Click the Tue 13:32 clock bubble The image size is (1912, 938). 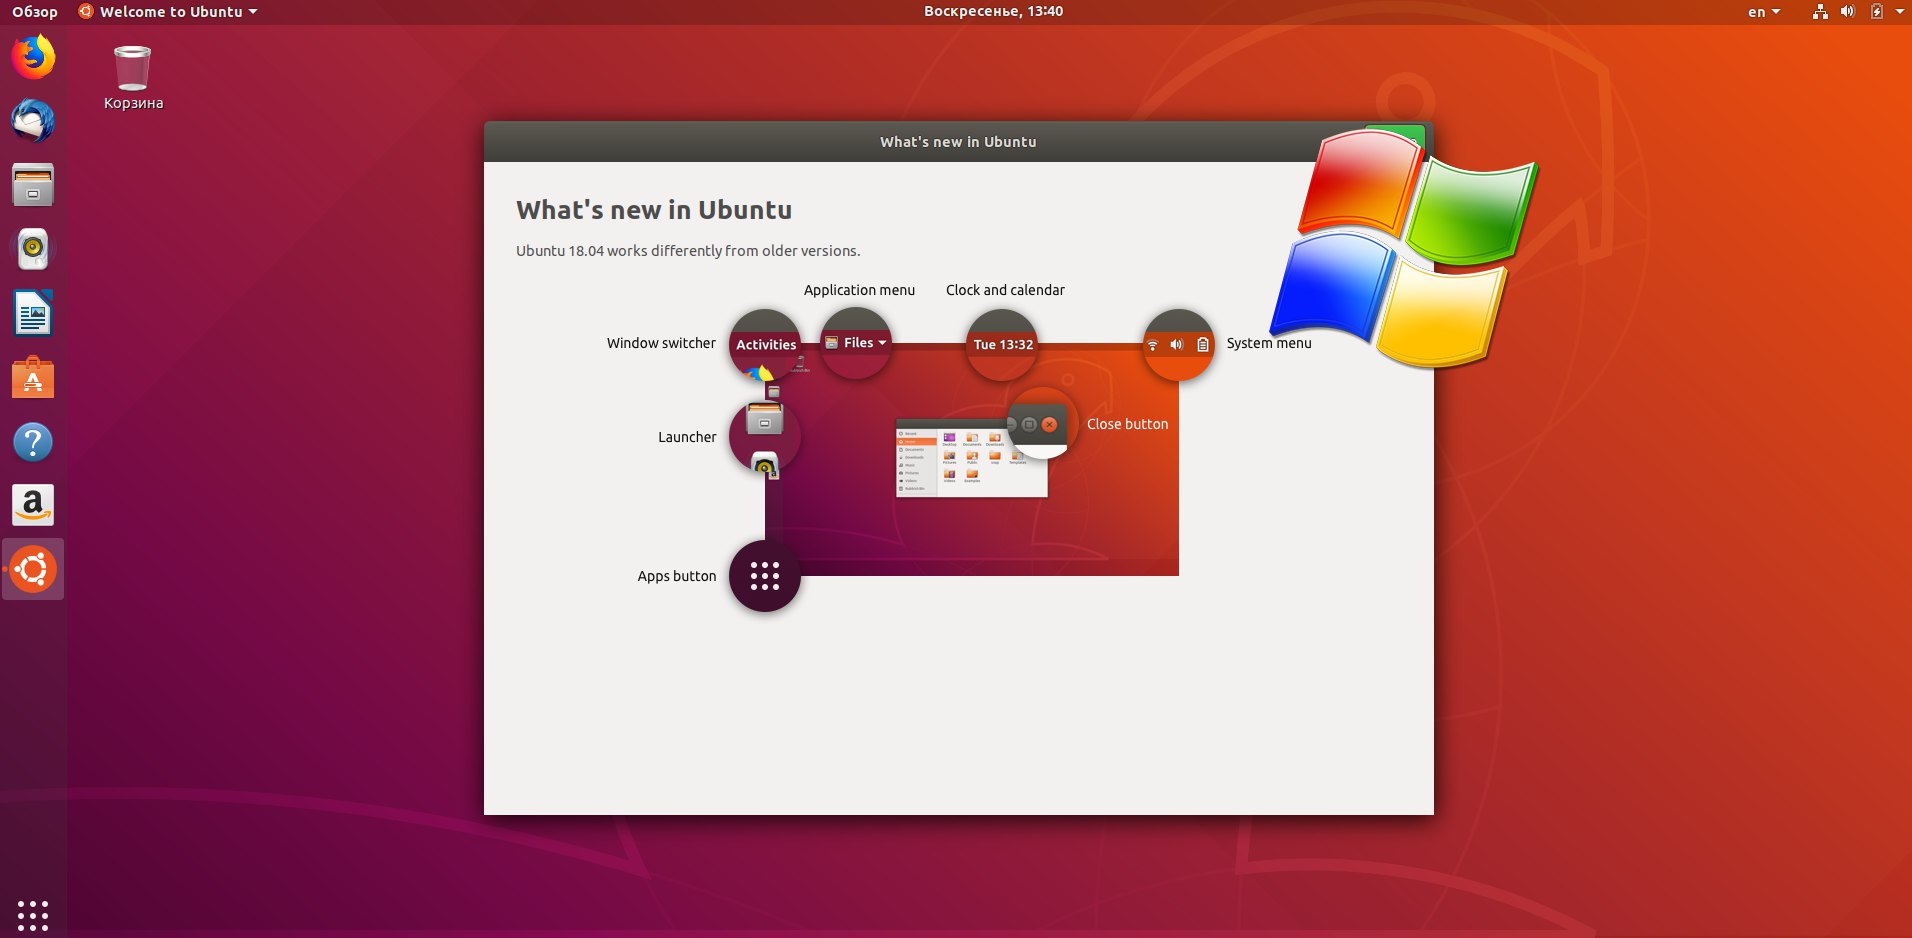tap(1002, 345)
